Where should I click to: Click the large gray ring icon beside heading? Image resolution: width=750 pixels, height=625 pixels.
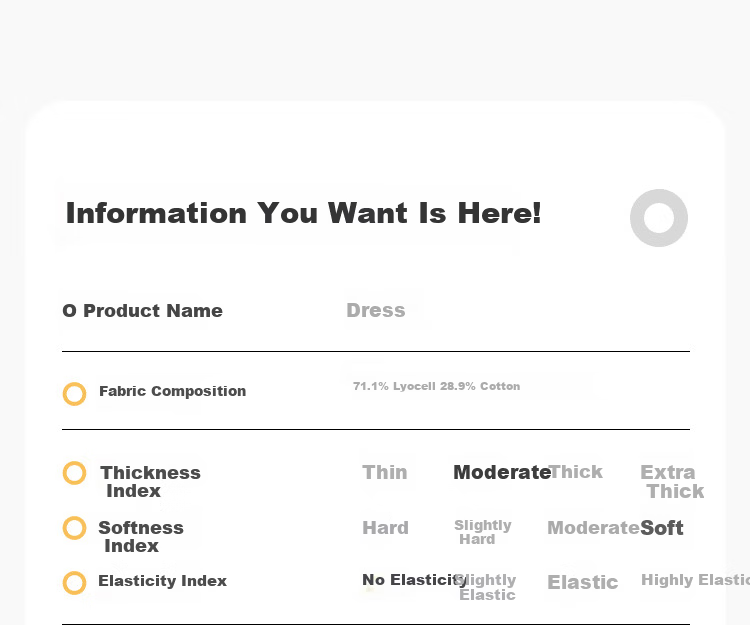coord(659,218)
